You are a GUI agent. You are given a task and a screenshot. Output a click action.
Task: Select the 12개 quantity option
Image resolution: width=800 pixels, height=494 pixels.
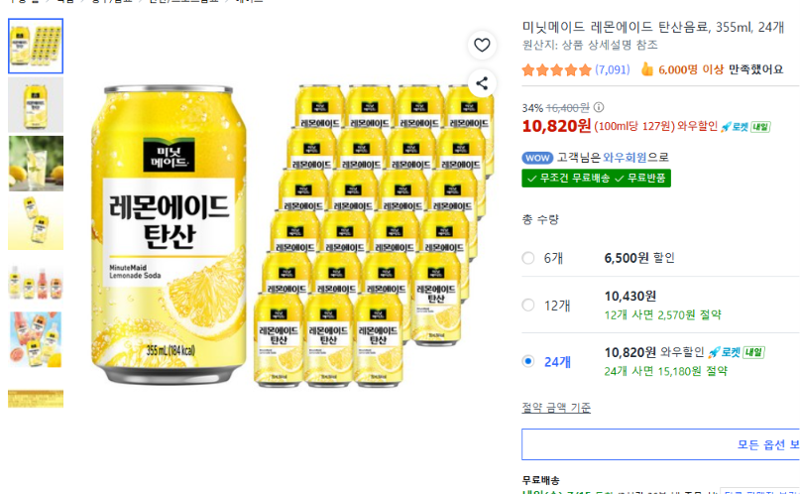(x=528, y=305)
